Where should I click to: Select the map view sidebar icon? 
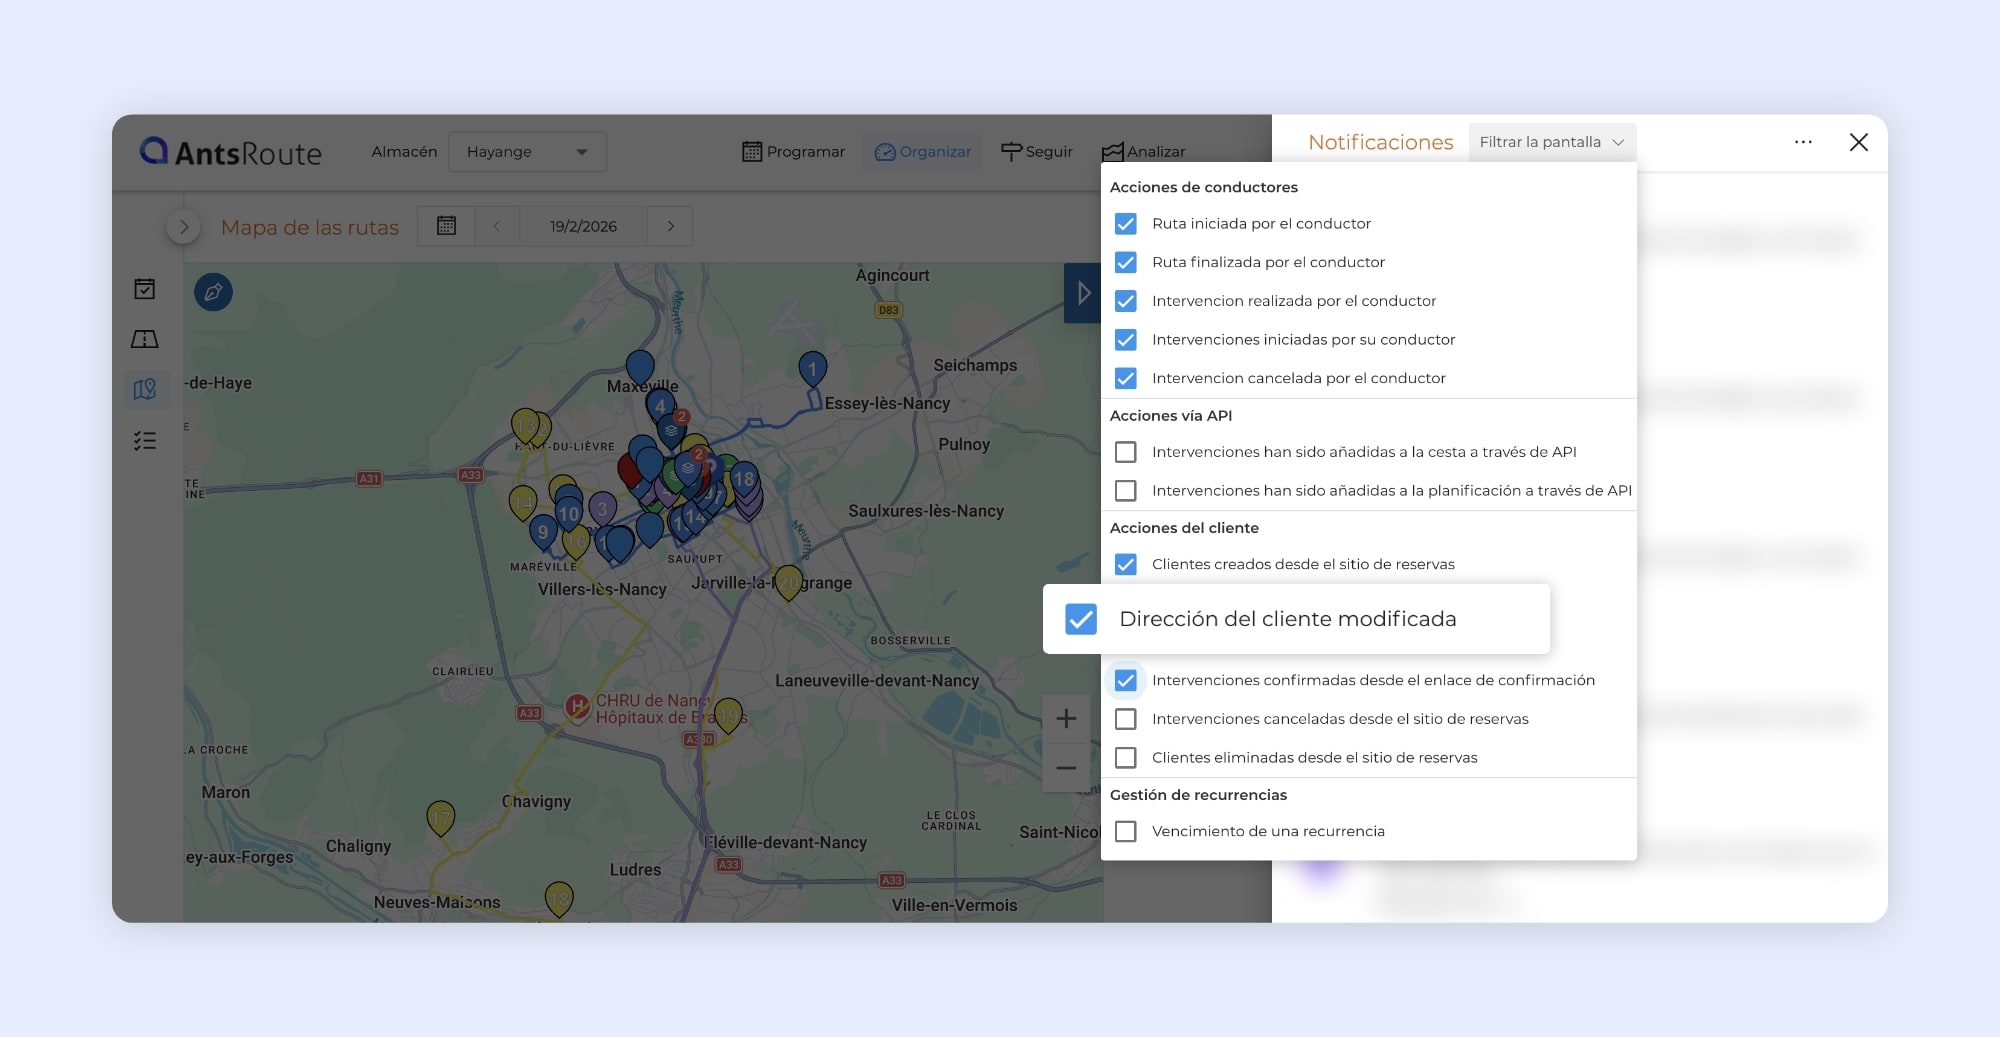(145, 389)
